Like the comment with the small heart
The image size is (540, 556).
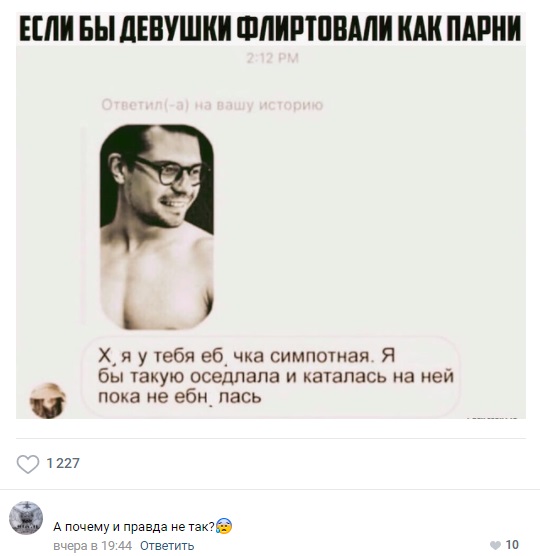pyautogui.click(x=495, y=545)
